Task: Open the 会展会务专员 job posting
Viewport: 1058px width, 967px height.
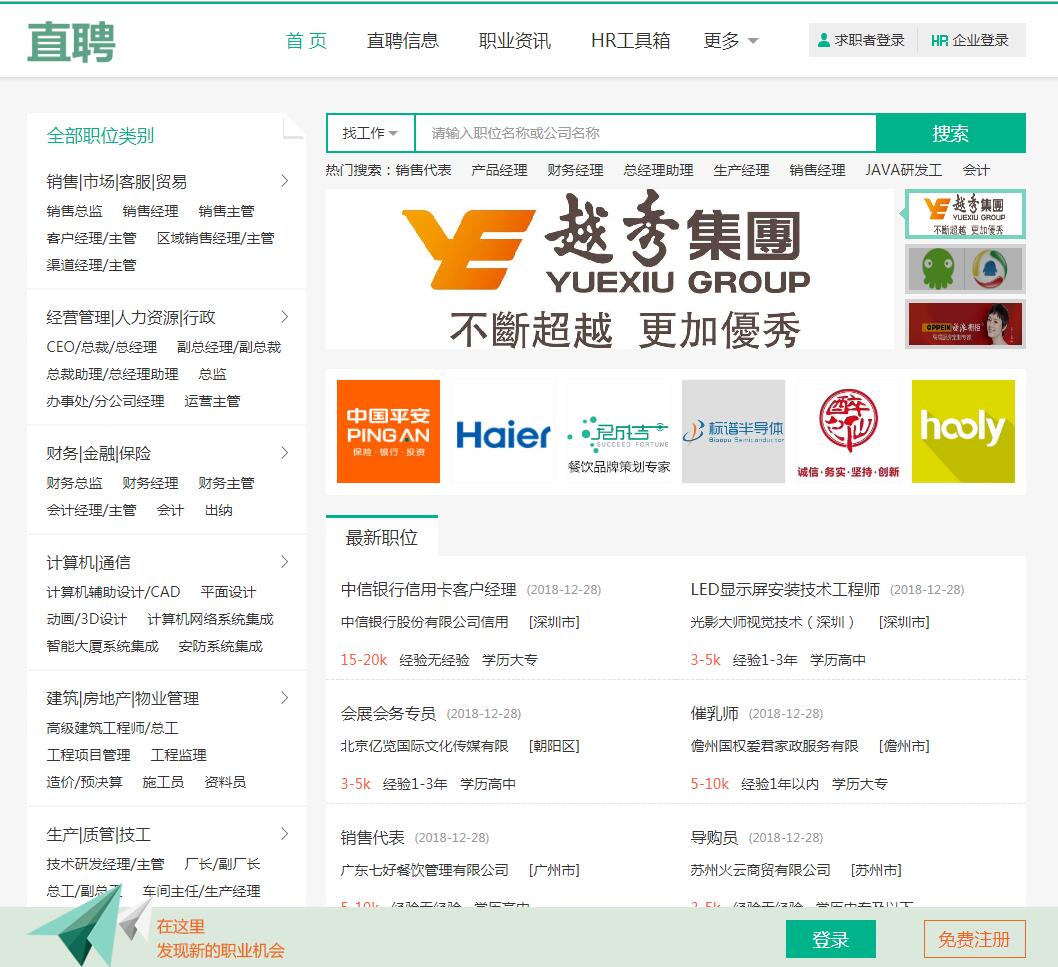Action: tap(388, 713)
